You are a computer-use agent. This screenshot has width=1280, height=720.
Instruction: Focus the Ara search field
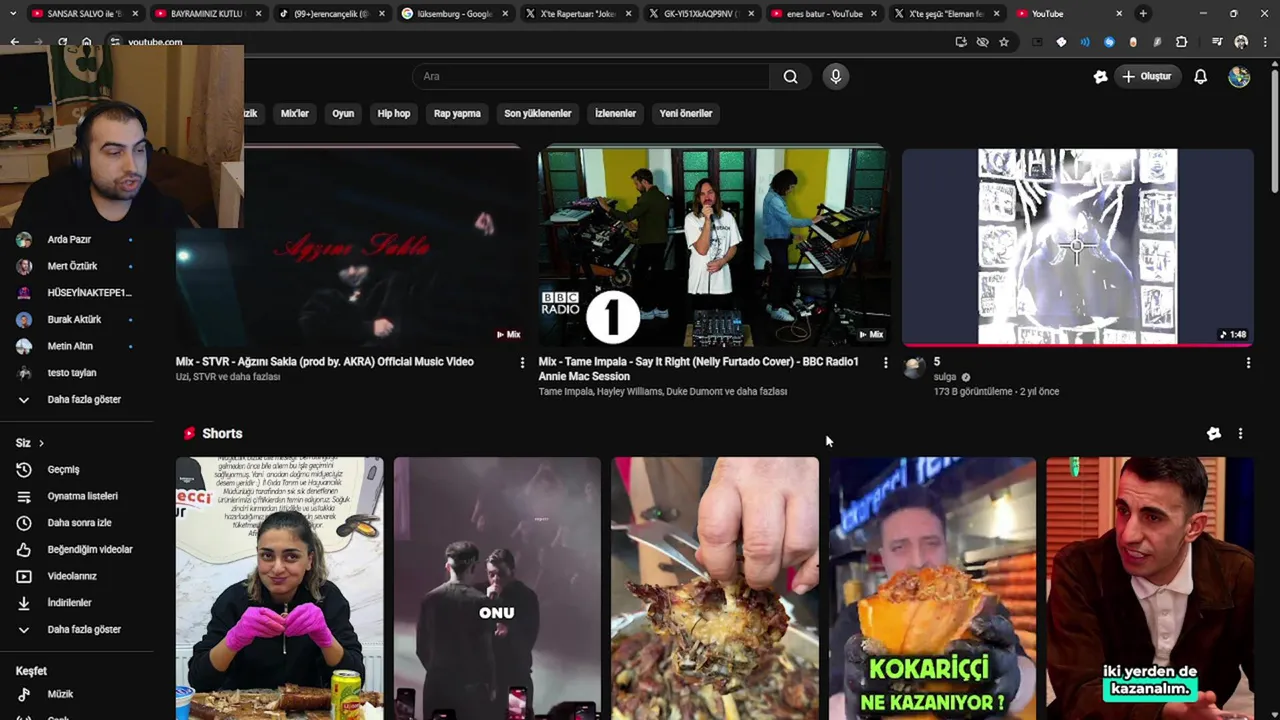592,76
